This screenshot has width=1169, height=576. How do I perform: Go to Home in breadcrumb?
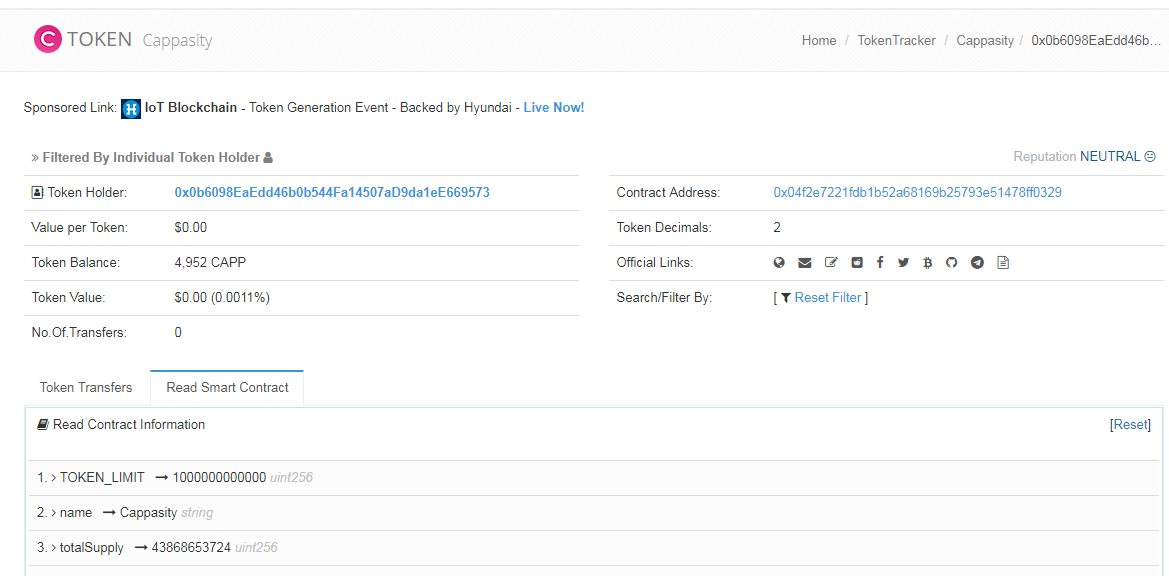tap(819, 41)
